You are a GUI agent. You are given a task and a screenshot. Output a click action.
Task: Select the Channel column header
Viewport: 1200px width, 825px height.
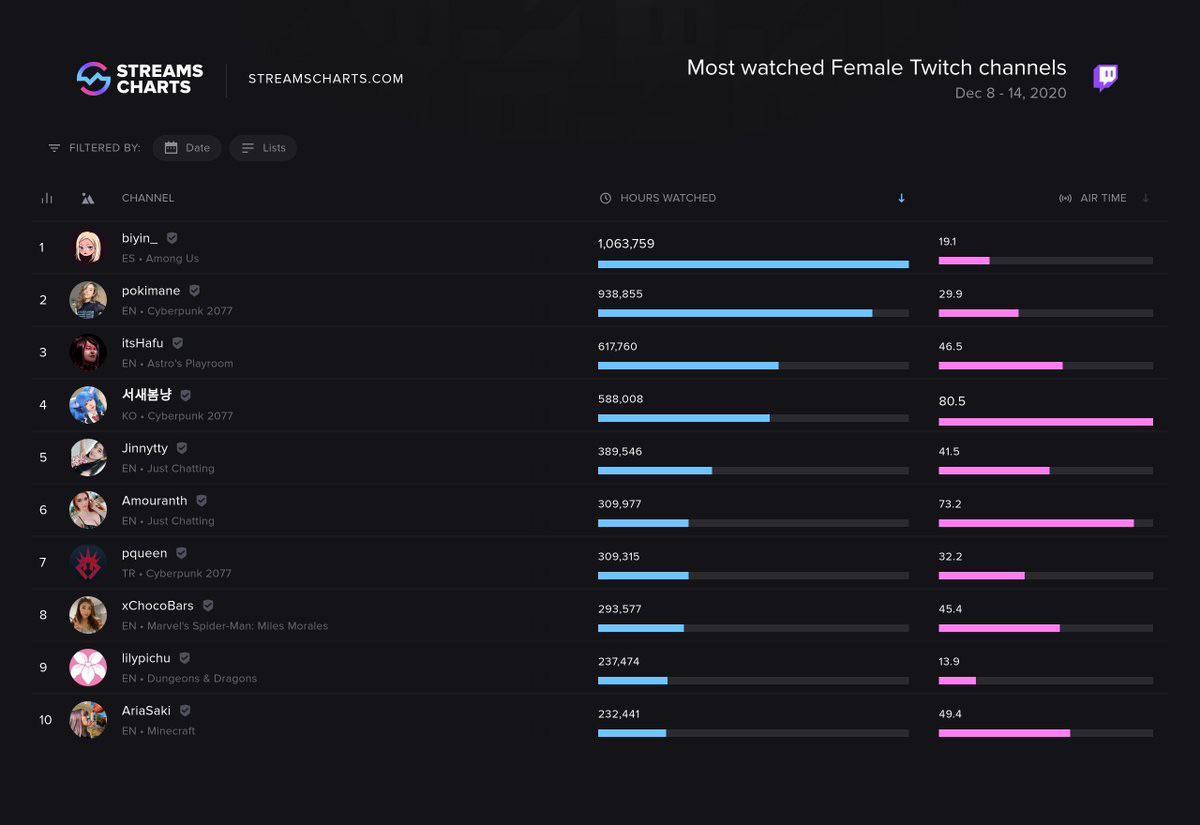pyautogui.click(x=148, y=198)
